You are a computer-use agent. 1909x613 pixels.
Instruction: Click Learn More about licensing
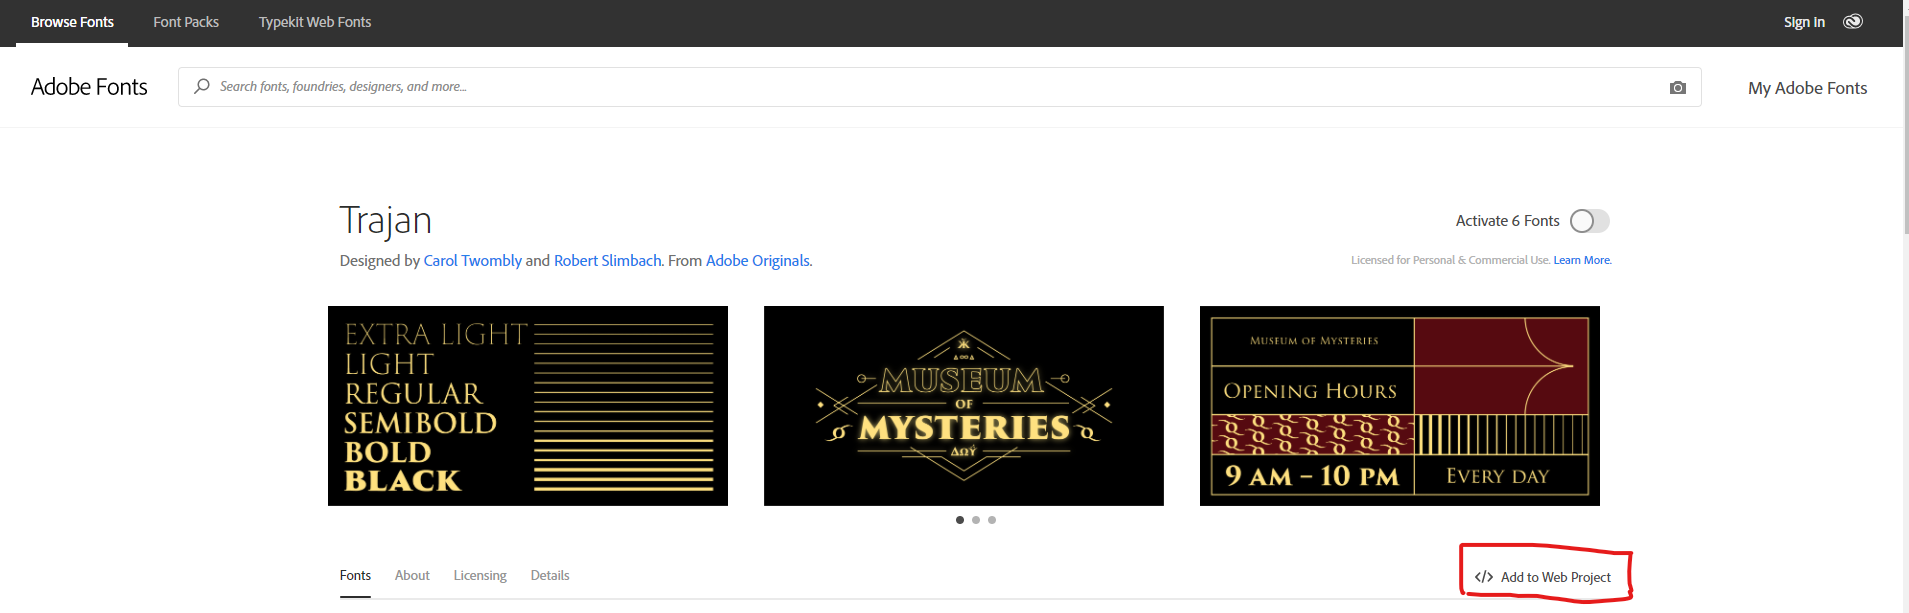pyautogui.click(x=1582, y=260)
